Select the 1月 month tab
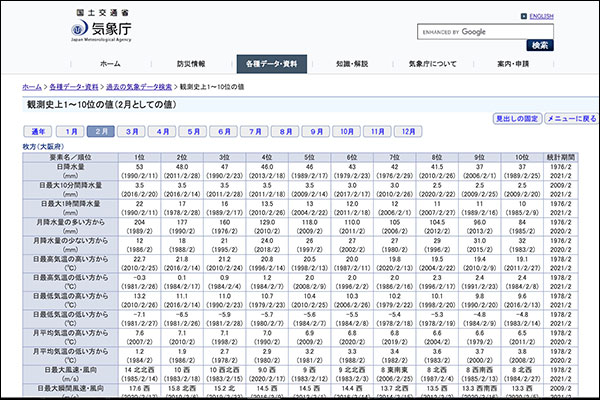The height and width of the screenshot is (400, 600). click(70, 131)
